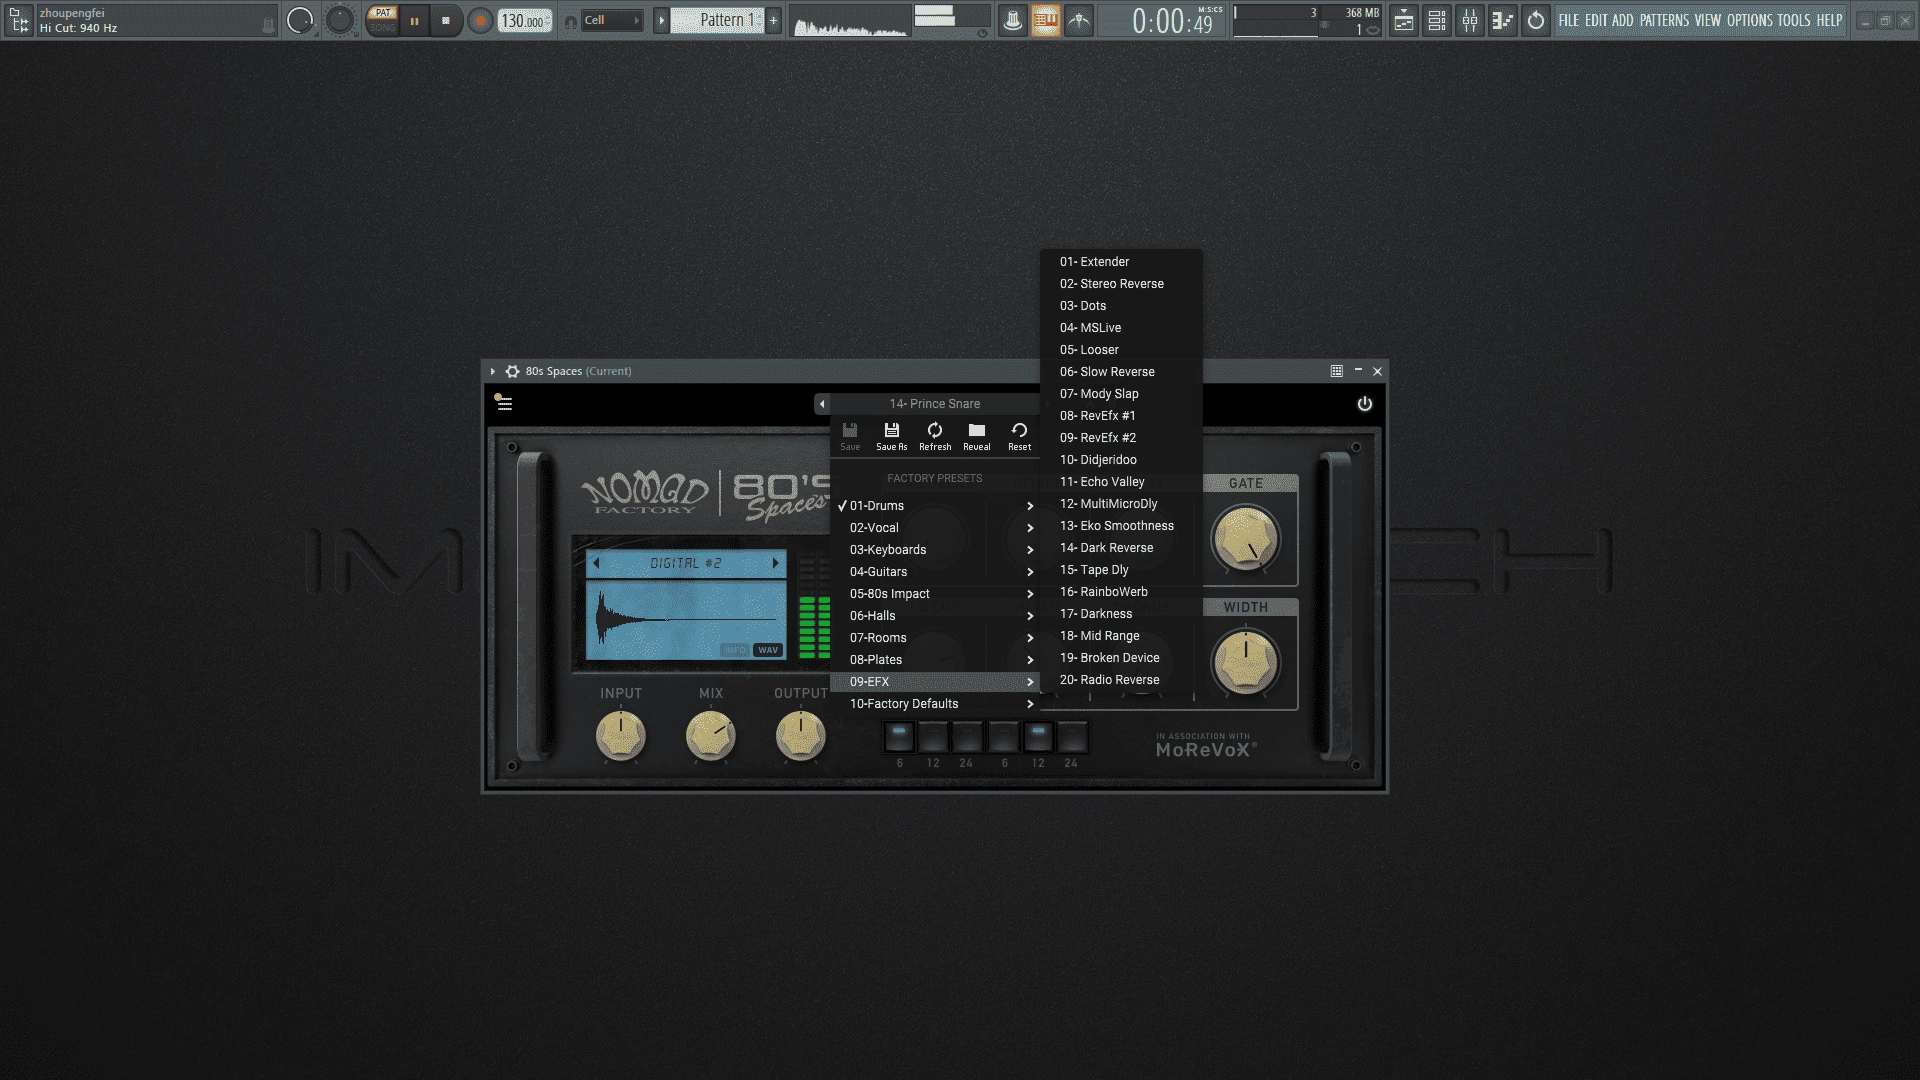Screen dimensions: 1920x1080
Task: Click the Reset preset icon
Action: (1019, 436)
